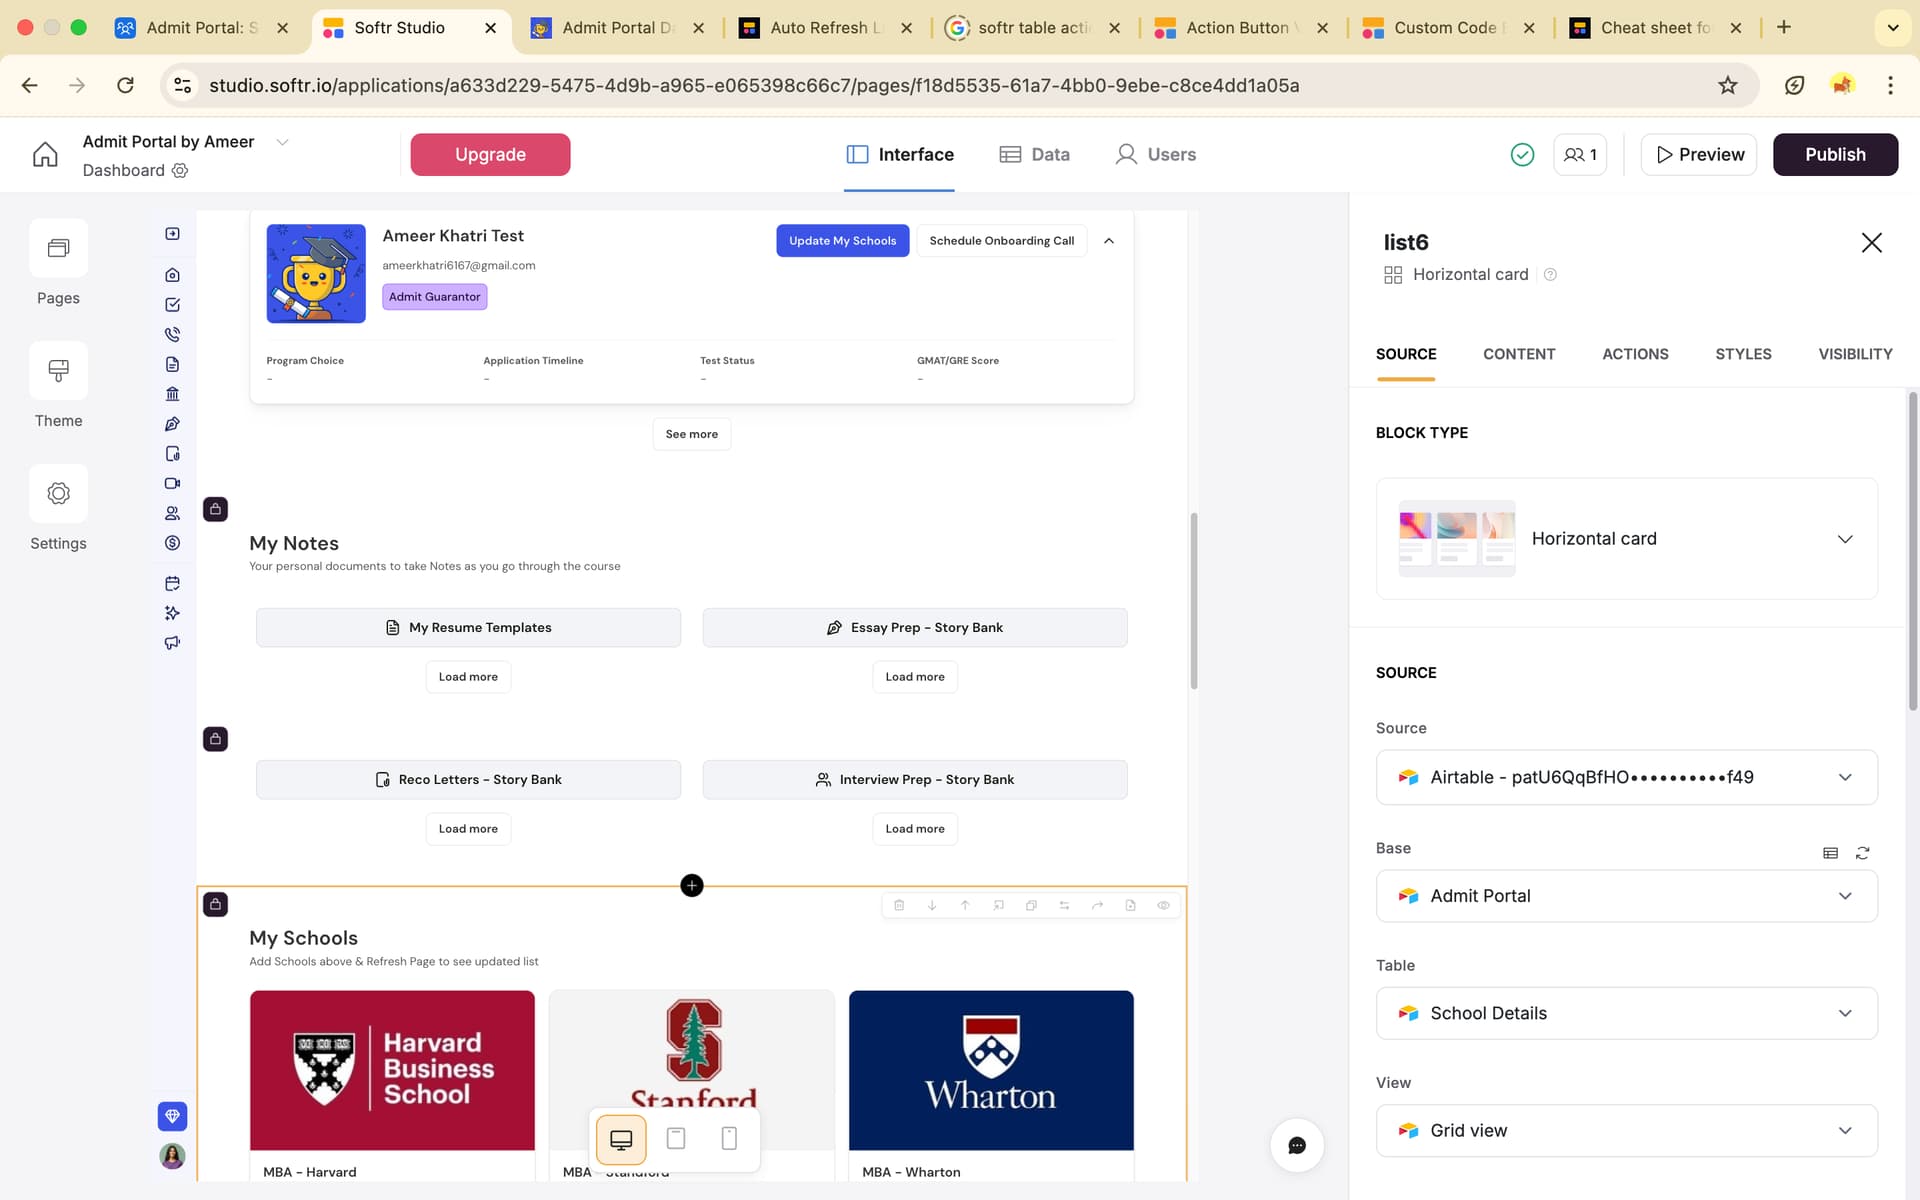
Task: Click the add block plus button
Action: tap(692, 885)
